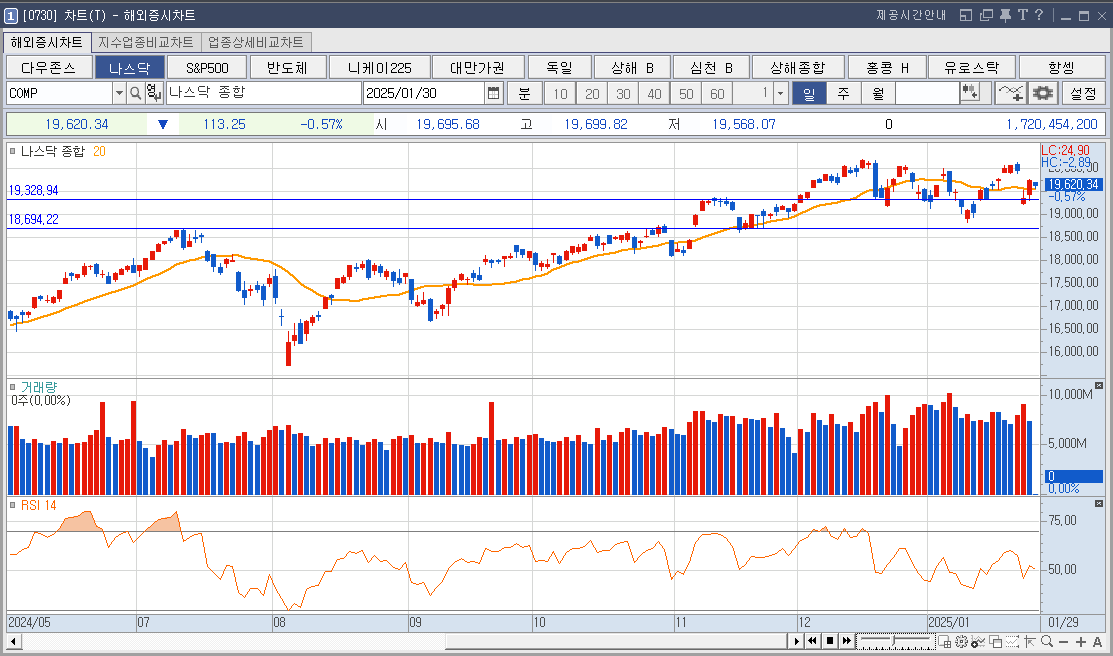Click the chart compare icon left of the gear
The height and width of the screenshot is (656, 1113).
pyautogui.click(x=970, y=93)
